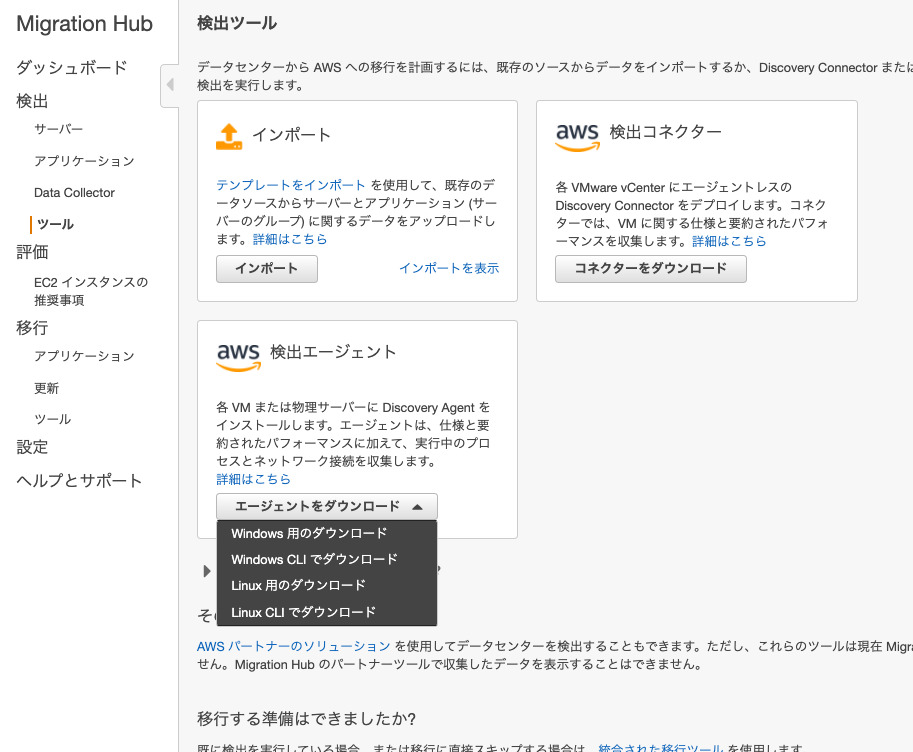Click the インポート card title
The width and height of the screenshot is (913, 752).
291,135
